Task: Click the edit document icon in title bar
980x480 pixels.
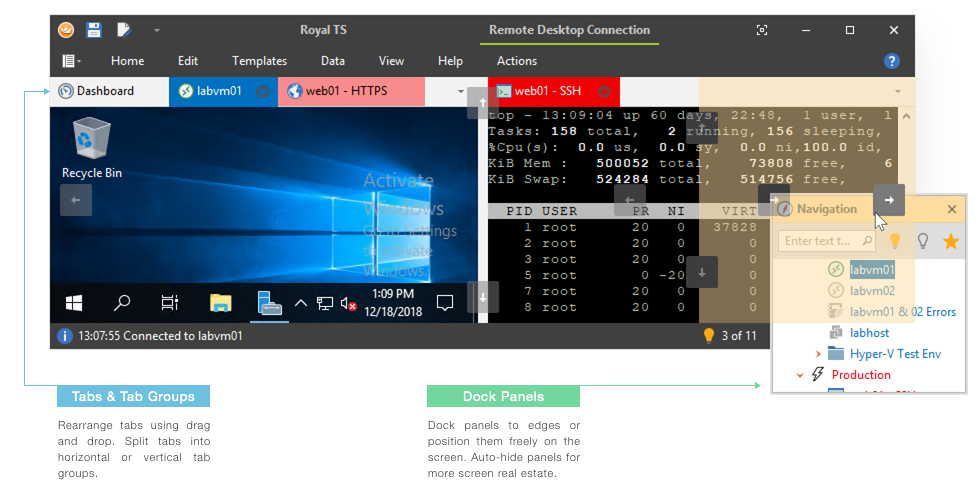Action: 123,30
